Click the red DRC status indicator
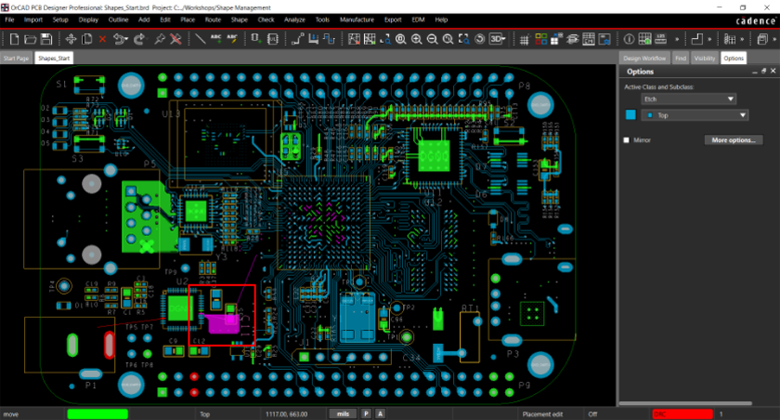This screenshot has width=780, height=420. (682, 414)
